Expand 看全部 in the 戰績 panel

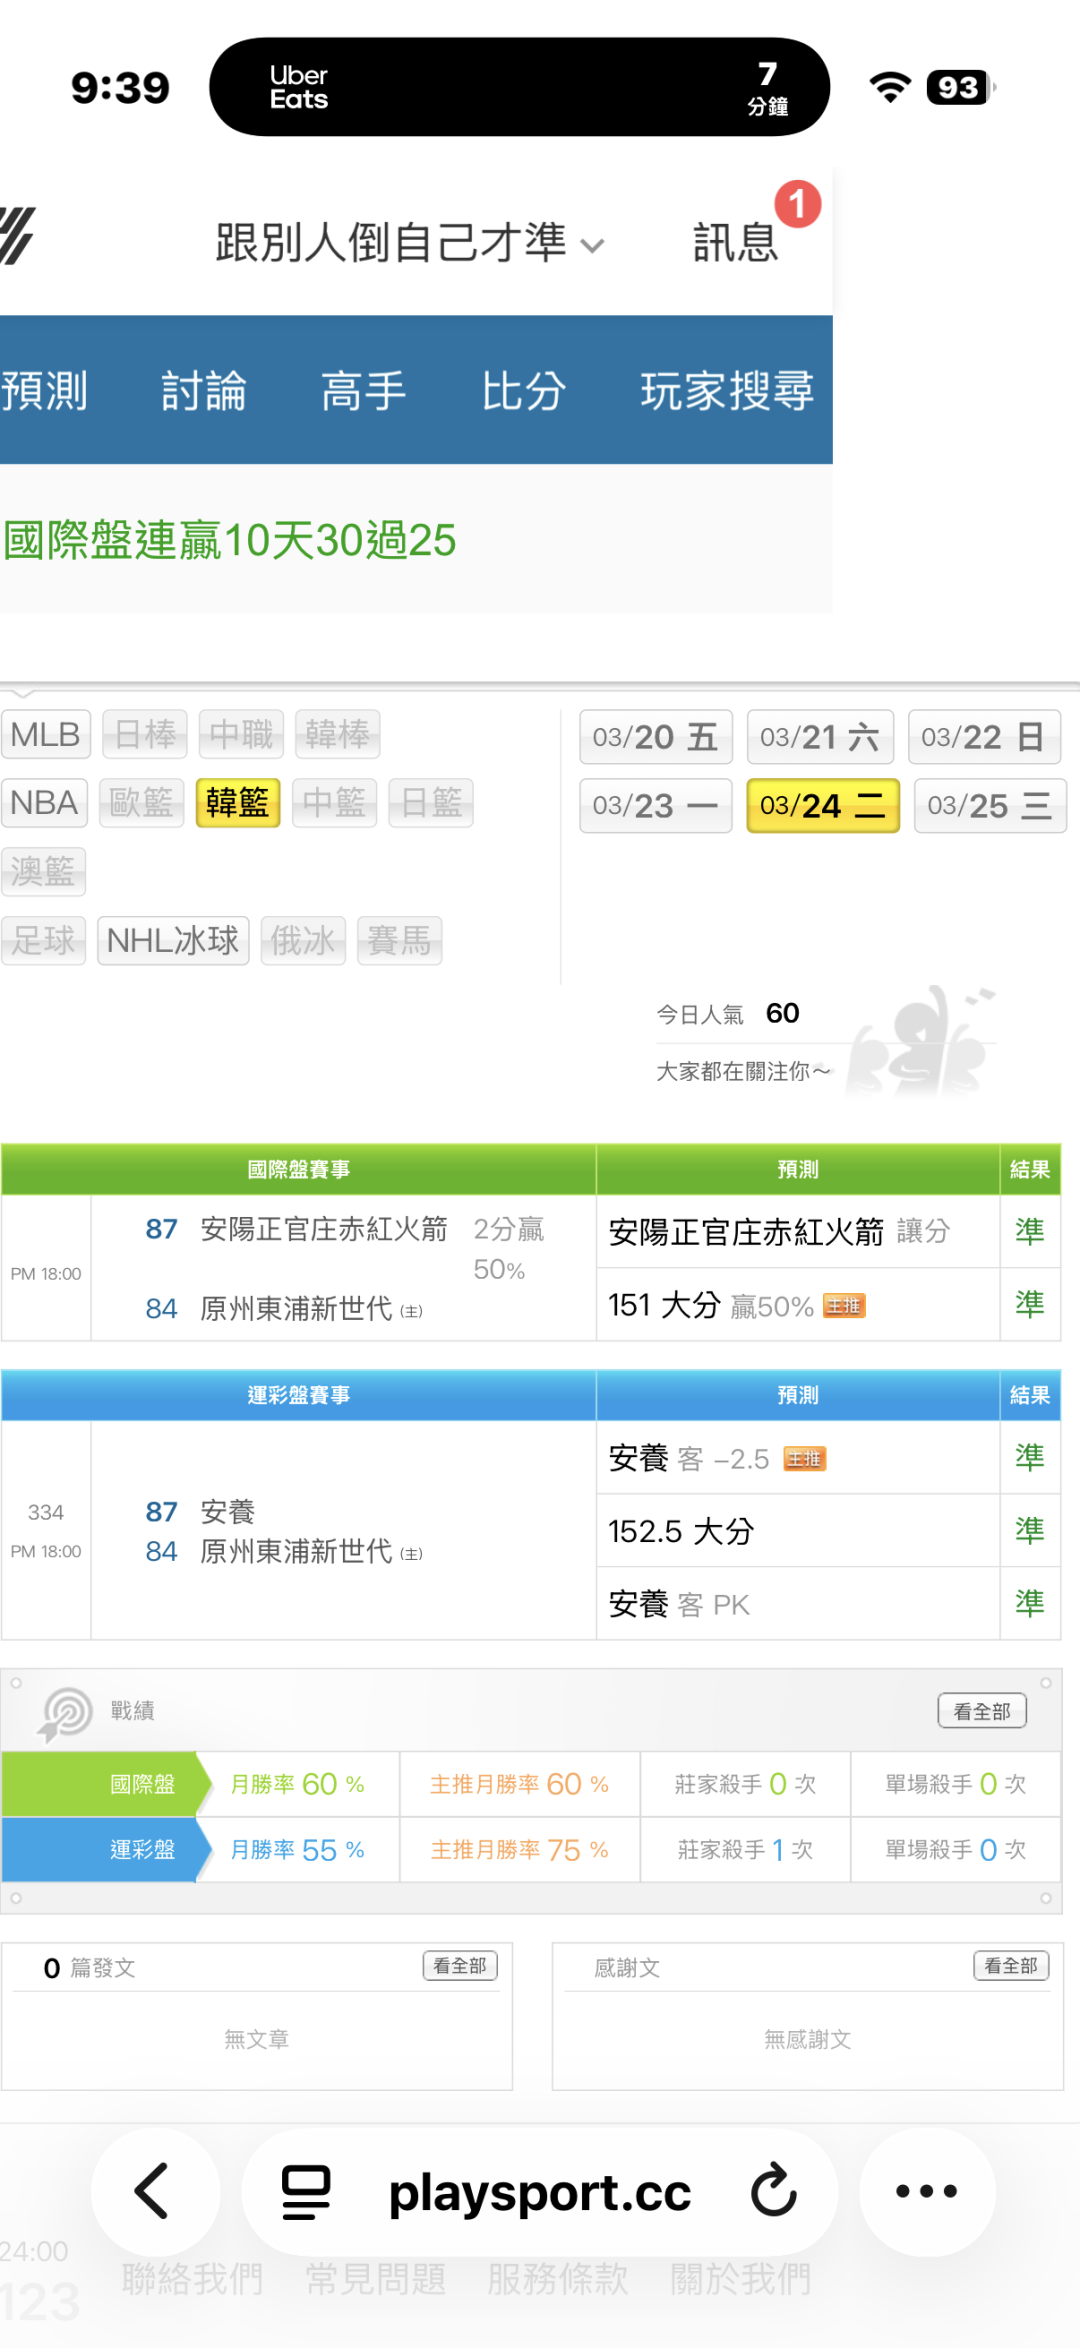[x=981, y=1711]
